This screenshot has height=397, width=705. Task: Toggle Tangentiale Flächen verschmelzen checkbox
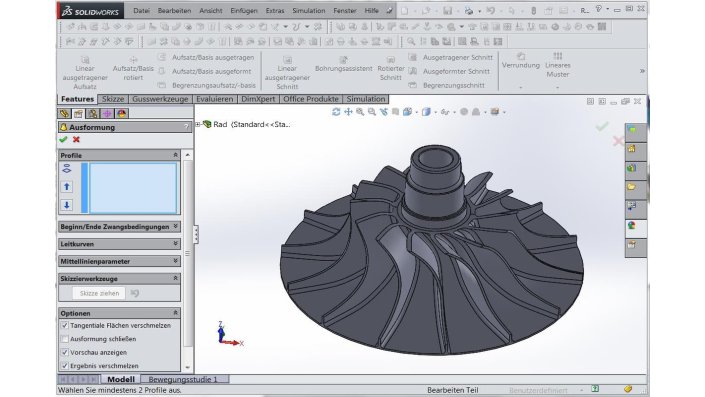(x=65, y=325)
